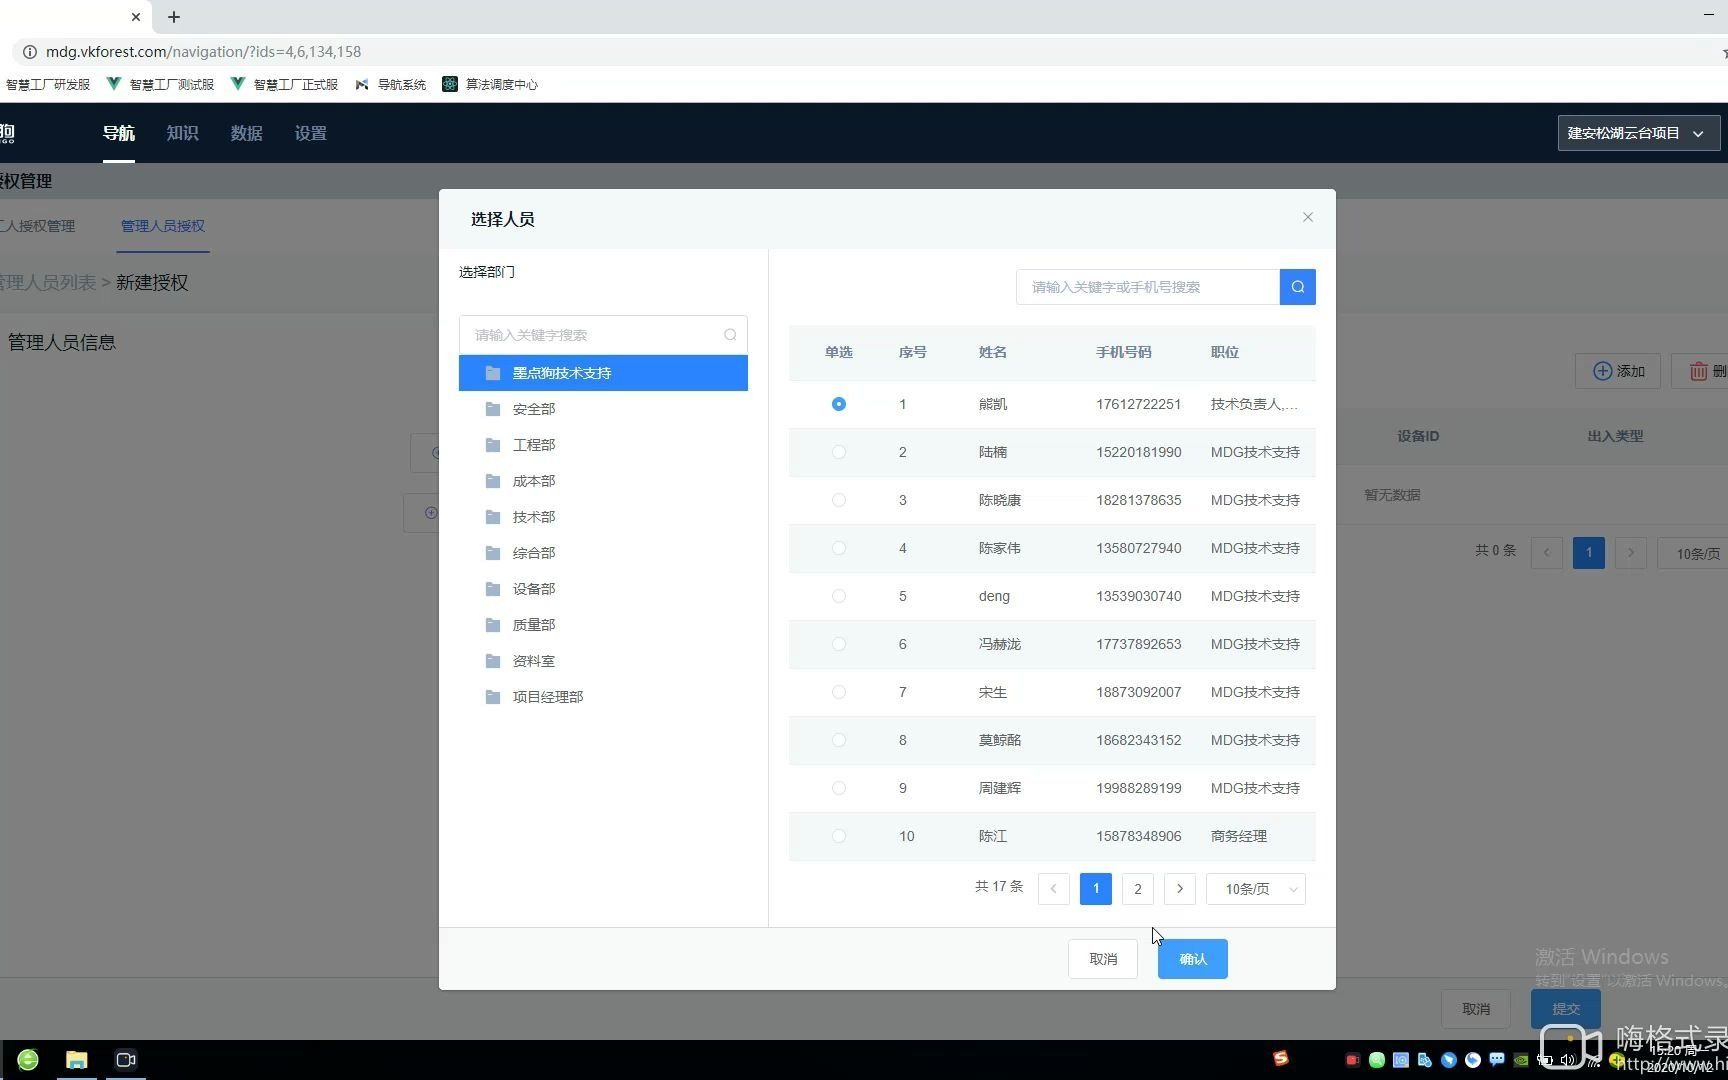Open the background page 10条/页 dropdown

click(x=1693, y=553)
